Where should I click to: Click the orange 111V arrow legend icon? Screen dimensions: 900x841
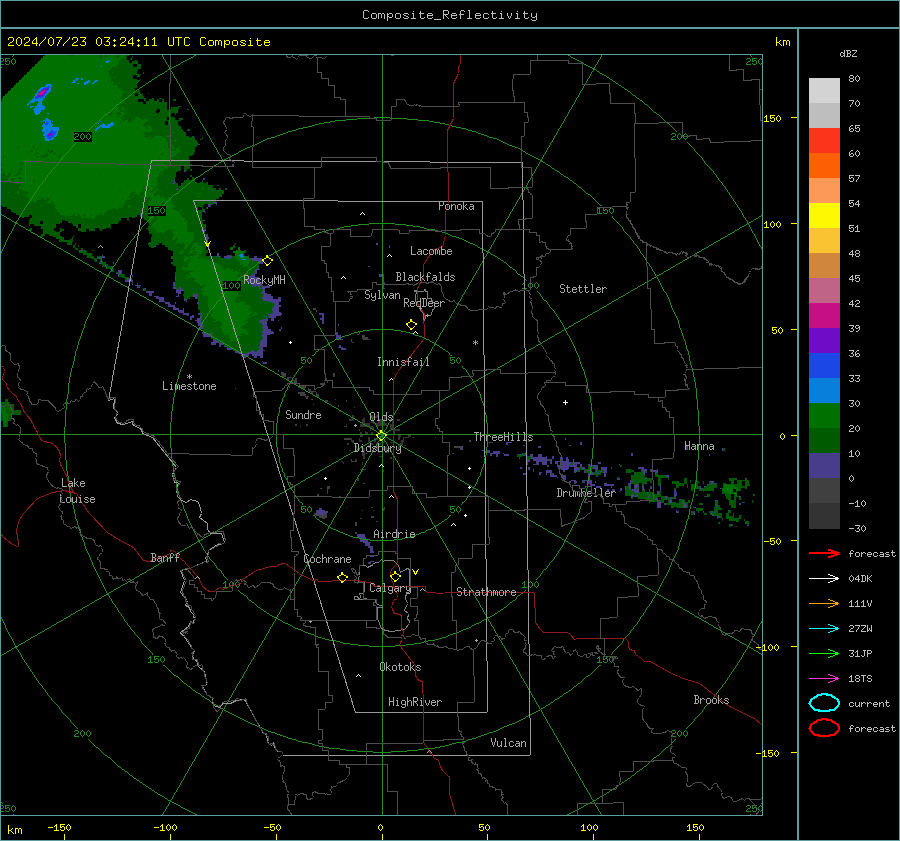click(824, 603)
